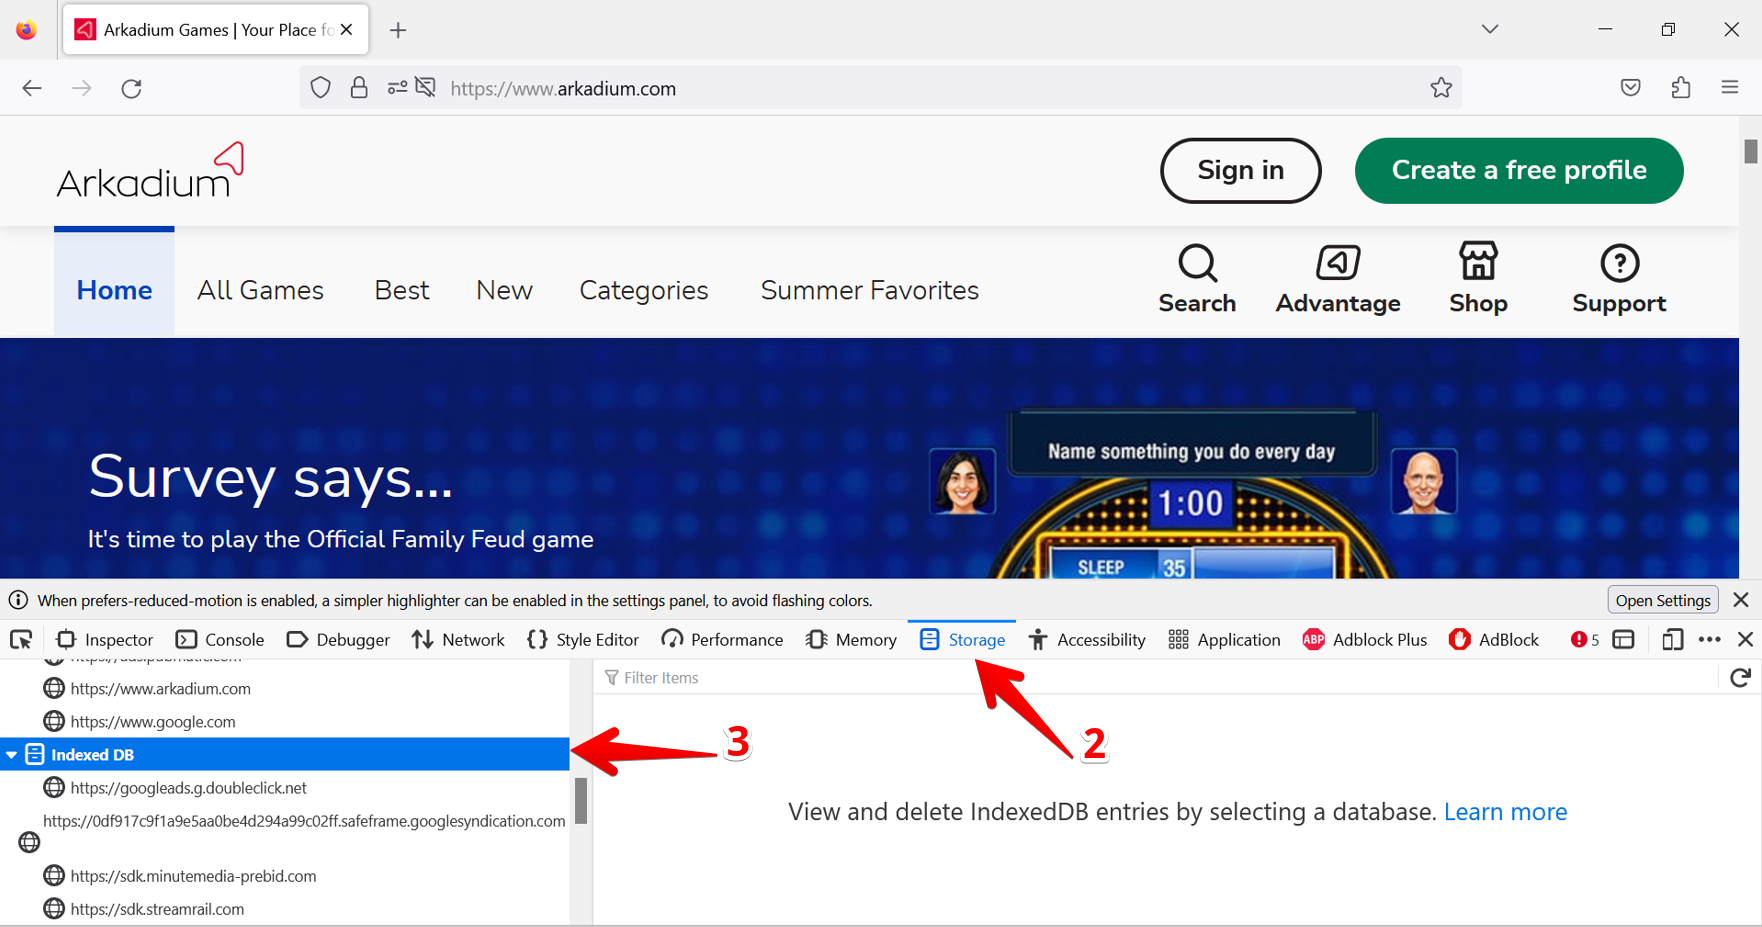Image resolution: width=1762 pixels, height=927 pixels.
Task: Switch to the Accessibility panel
Action: tap(1087, 640)
